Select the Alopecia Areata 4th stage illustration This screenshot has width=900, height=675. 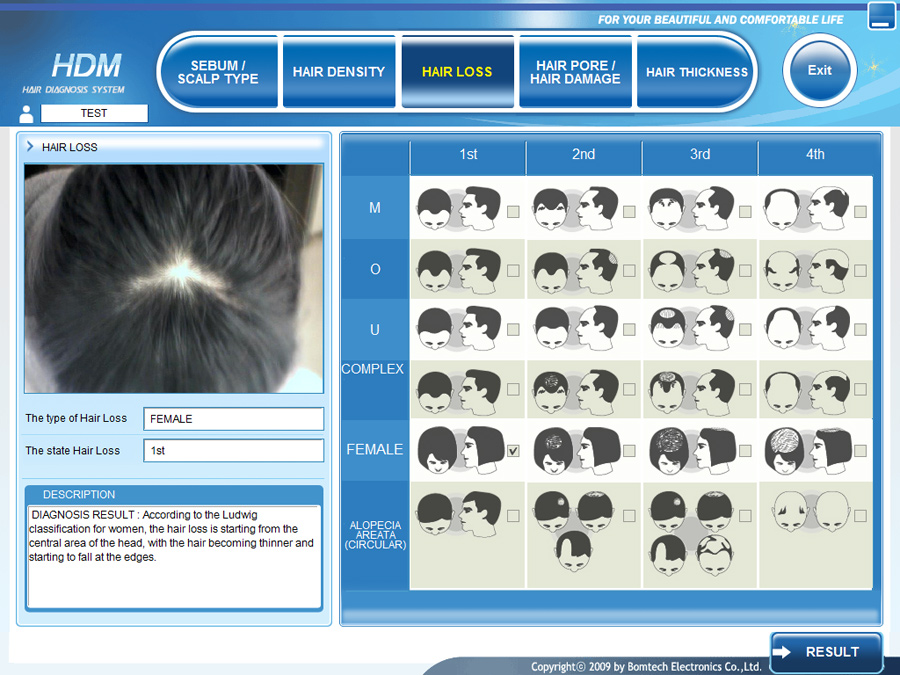coord(806,515)
